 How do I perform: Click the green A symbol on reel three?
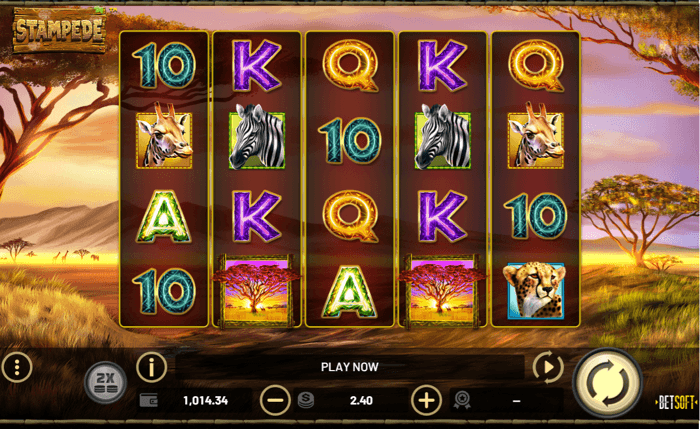[350, 292]
